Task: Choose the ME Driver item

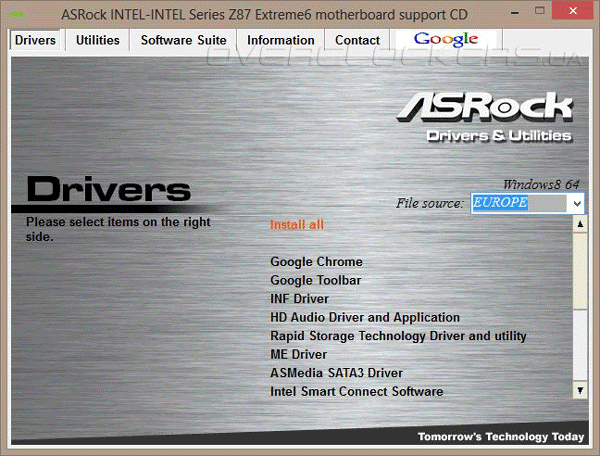Action: (298, 354)
